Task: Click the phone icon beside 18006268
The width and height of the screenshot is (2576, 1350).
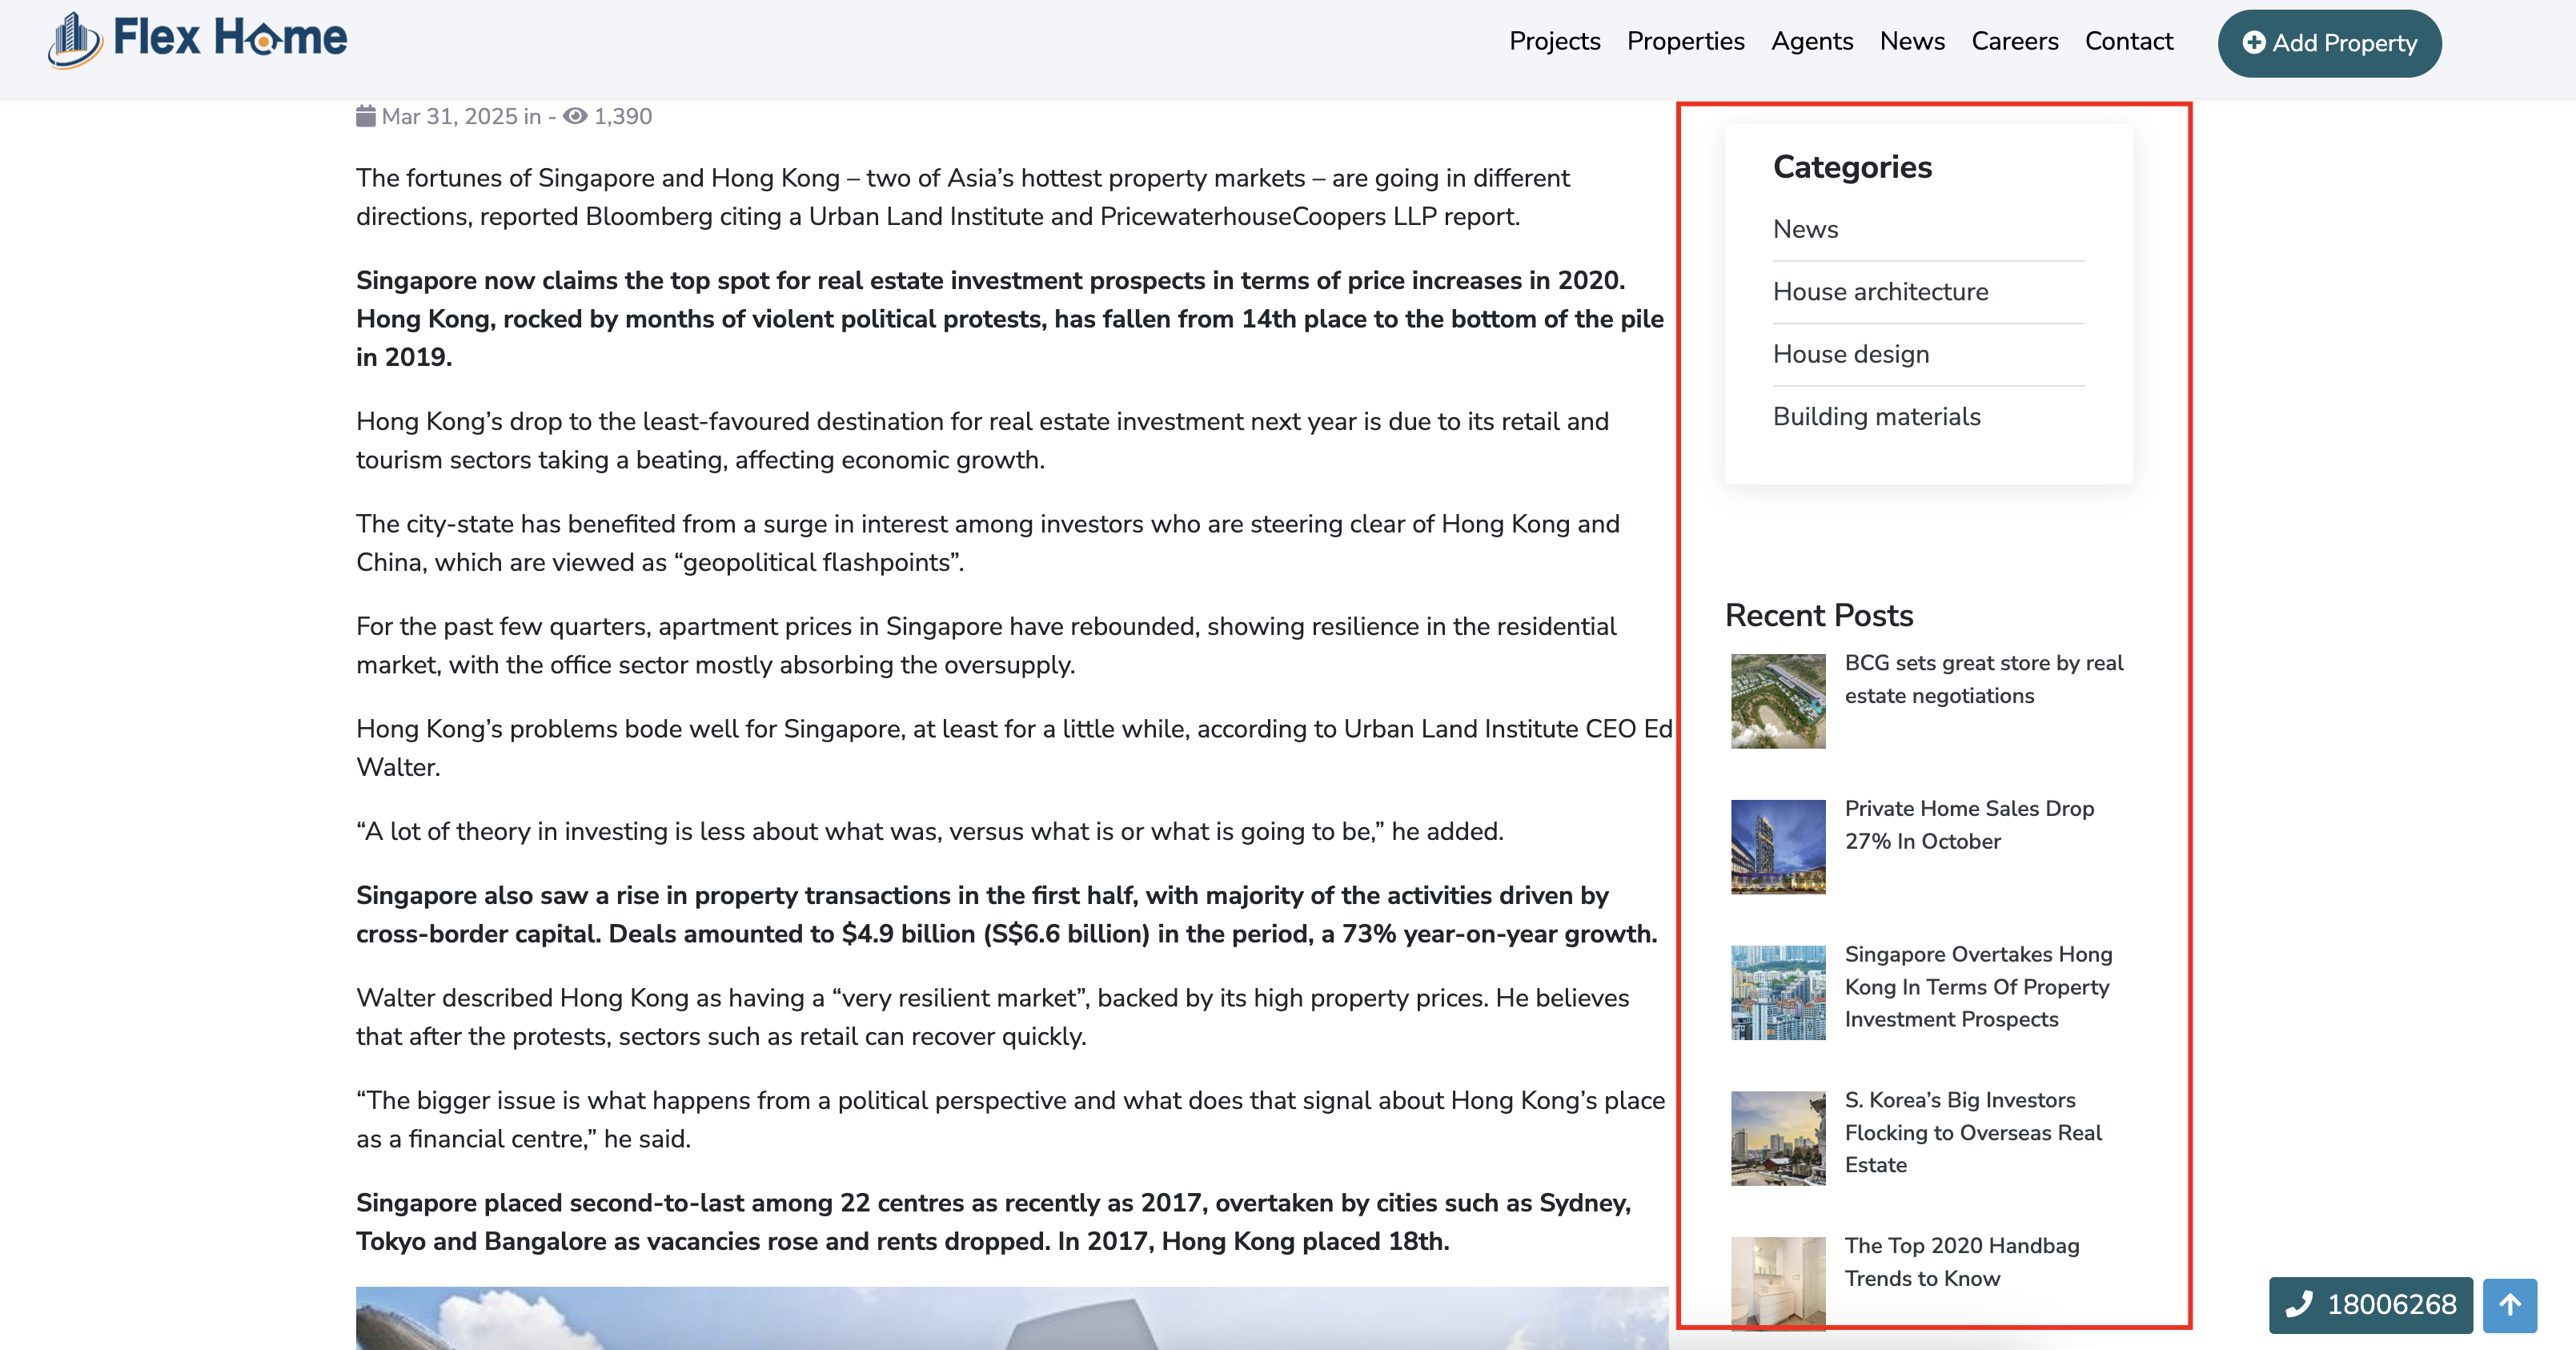Action: coord(2299,1304)
